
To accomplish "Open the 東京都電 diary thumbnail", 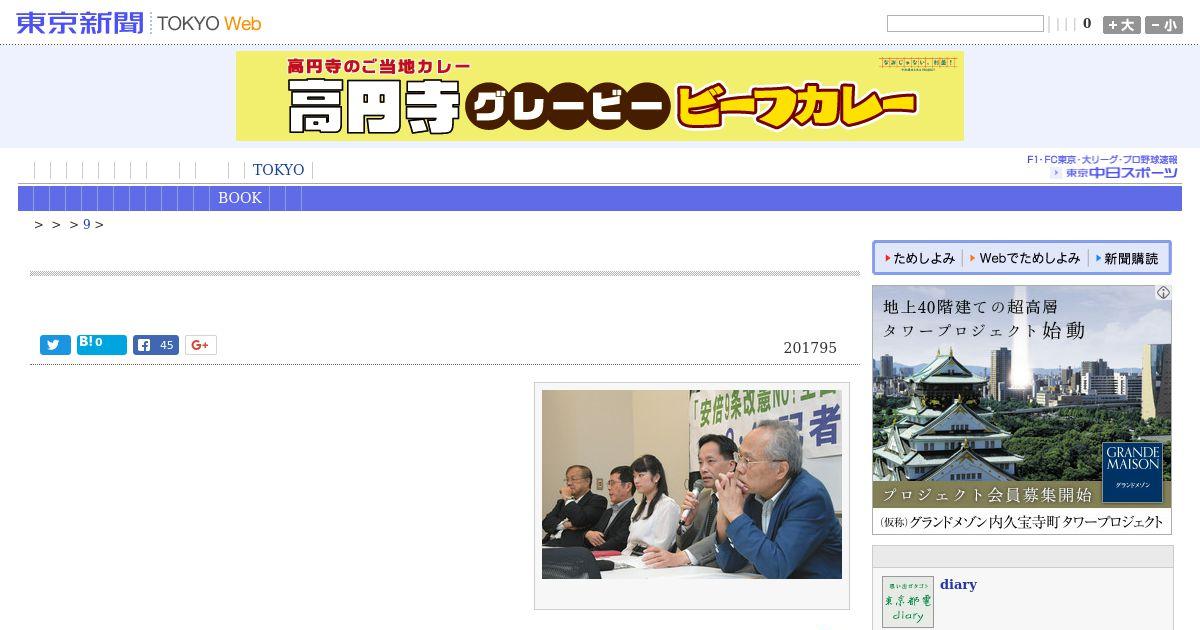I will click(x=908, y=602).
